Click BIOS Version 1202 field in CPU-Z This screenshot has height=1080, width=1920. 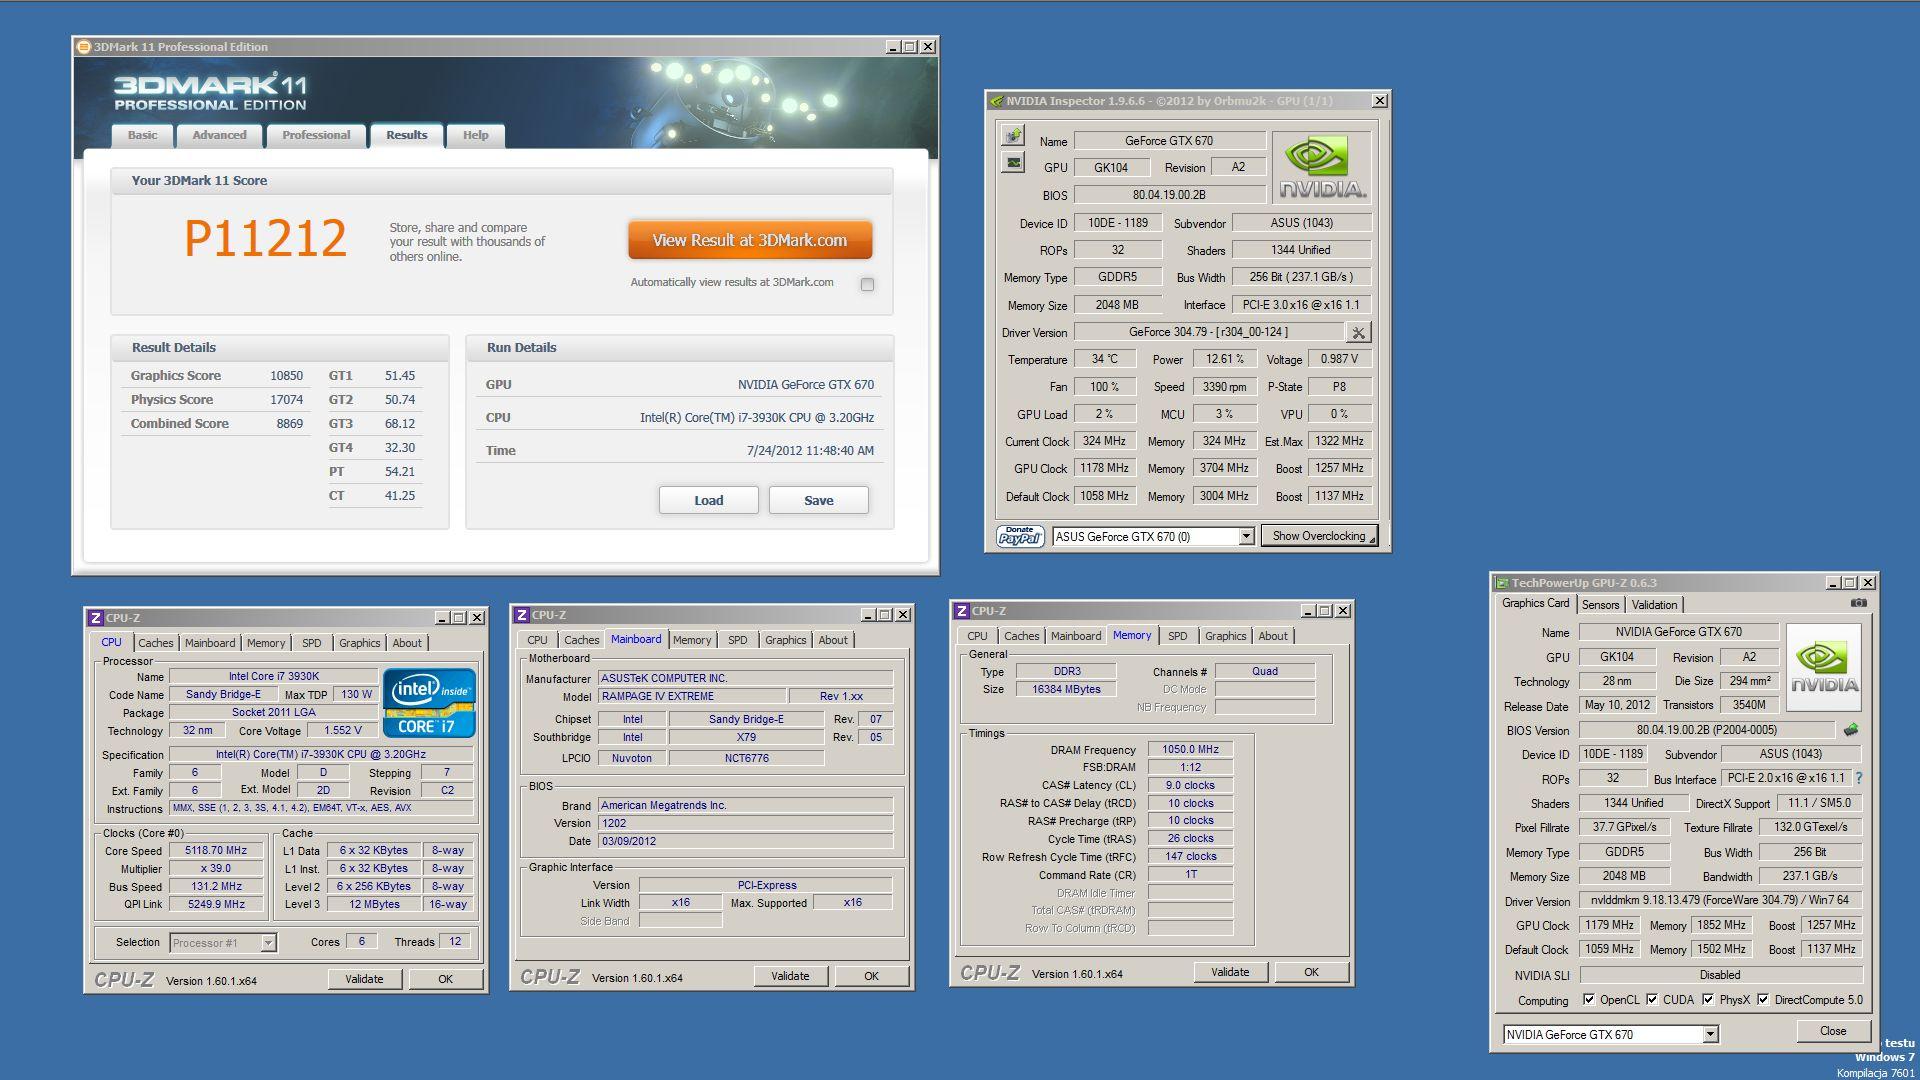click(x=745, y=823)
